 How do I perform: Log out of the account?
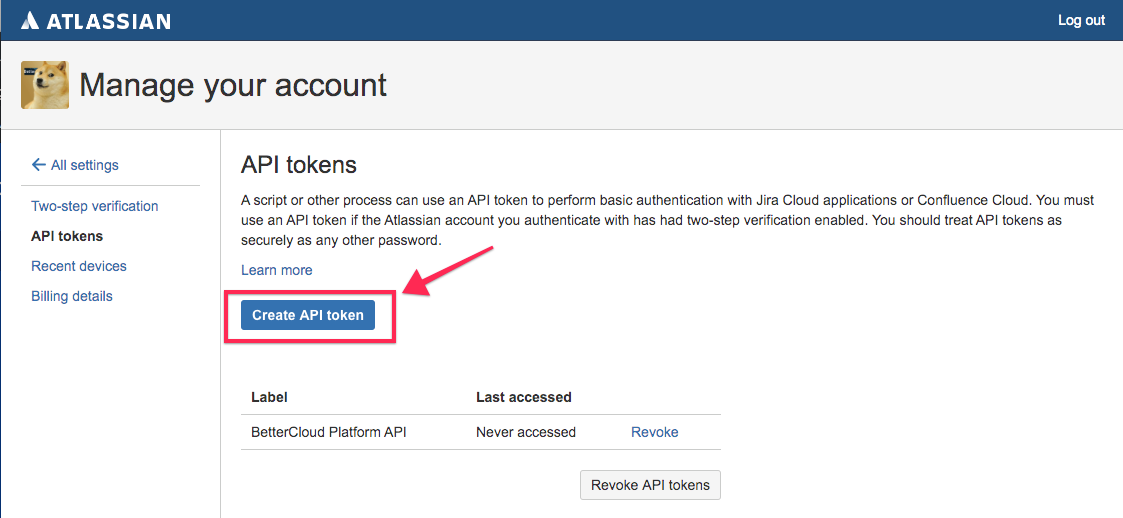1081,20
